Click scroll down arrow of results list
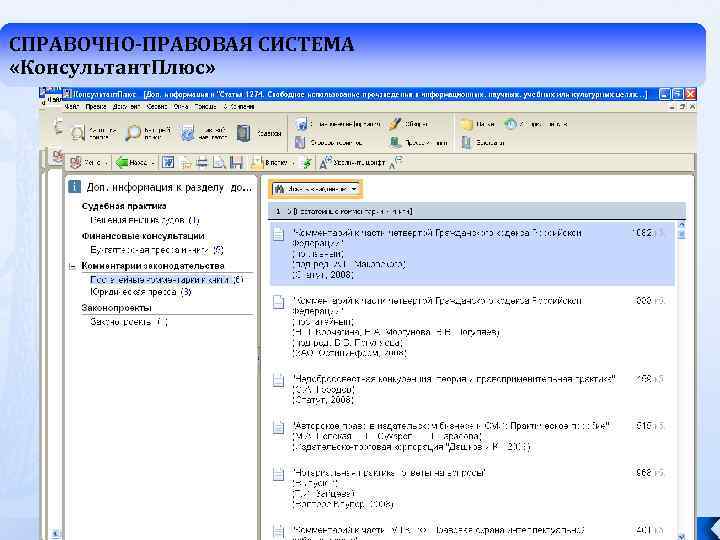The image size is (720, 540). click(x=681, y=536)
